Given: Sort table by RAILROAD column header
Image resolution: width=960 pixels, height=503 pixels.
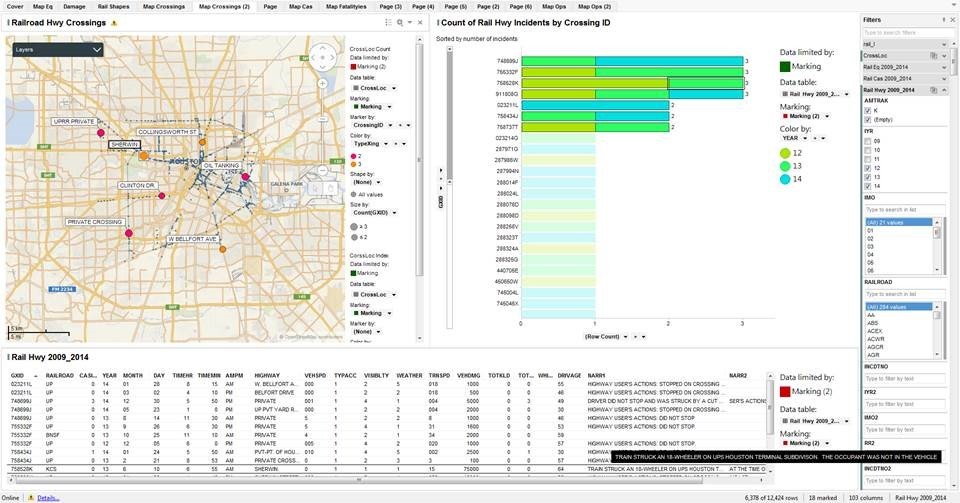Looking at the screenshot, I should point(59,376).
